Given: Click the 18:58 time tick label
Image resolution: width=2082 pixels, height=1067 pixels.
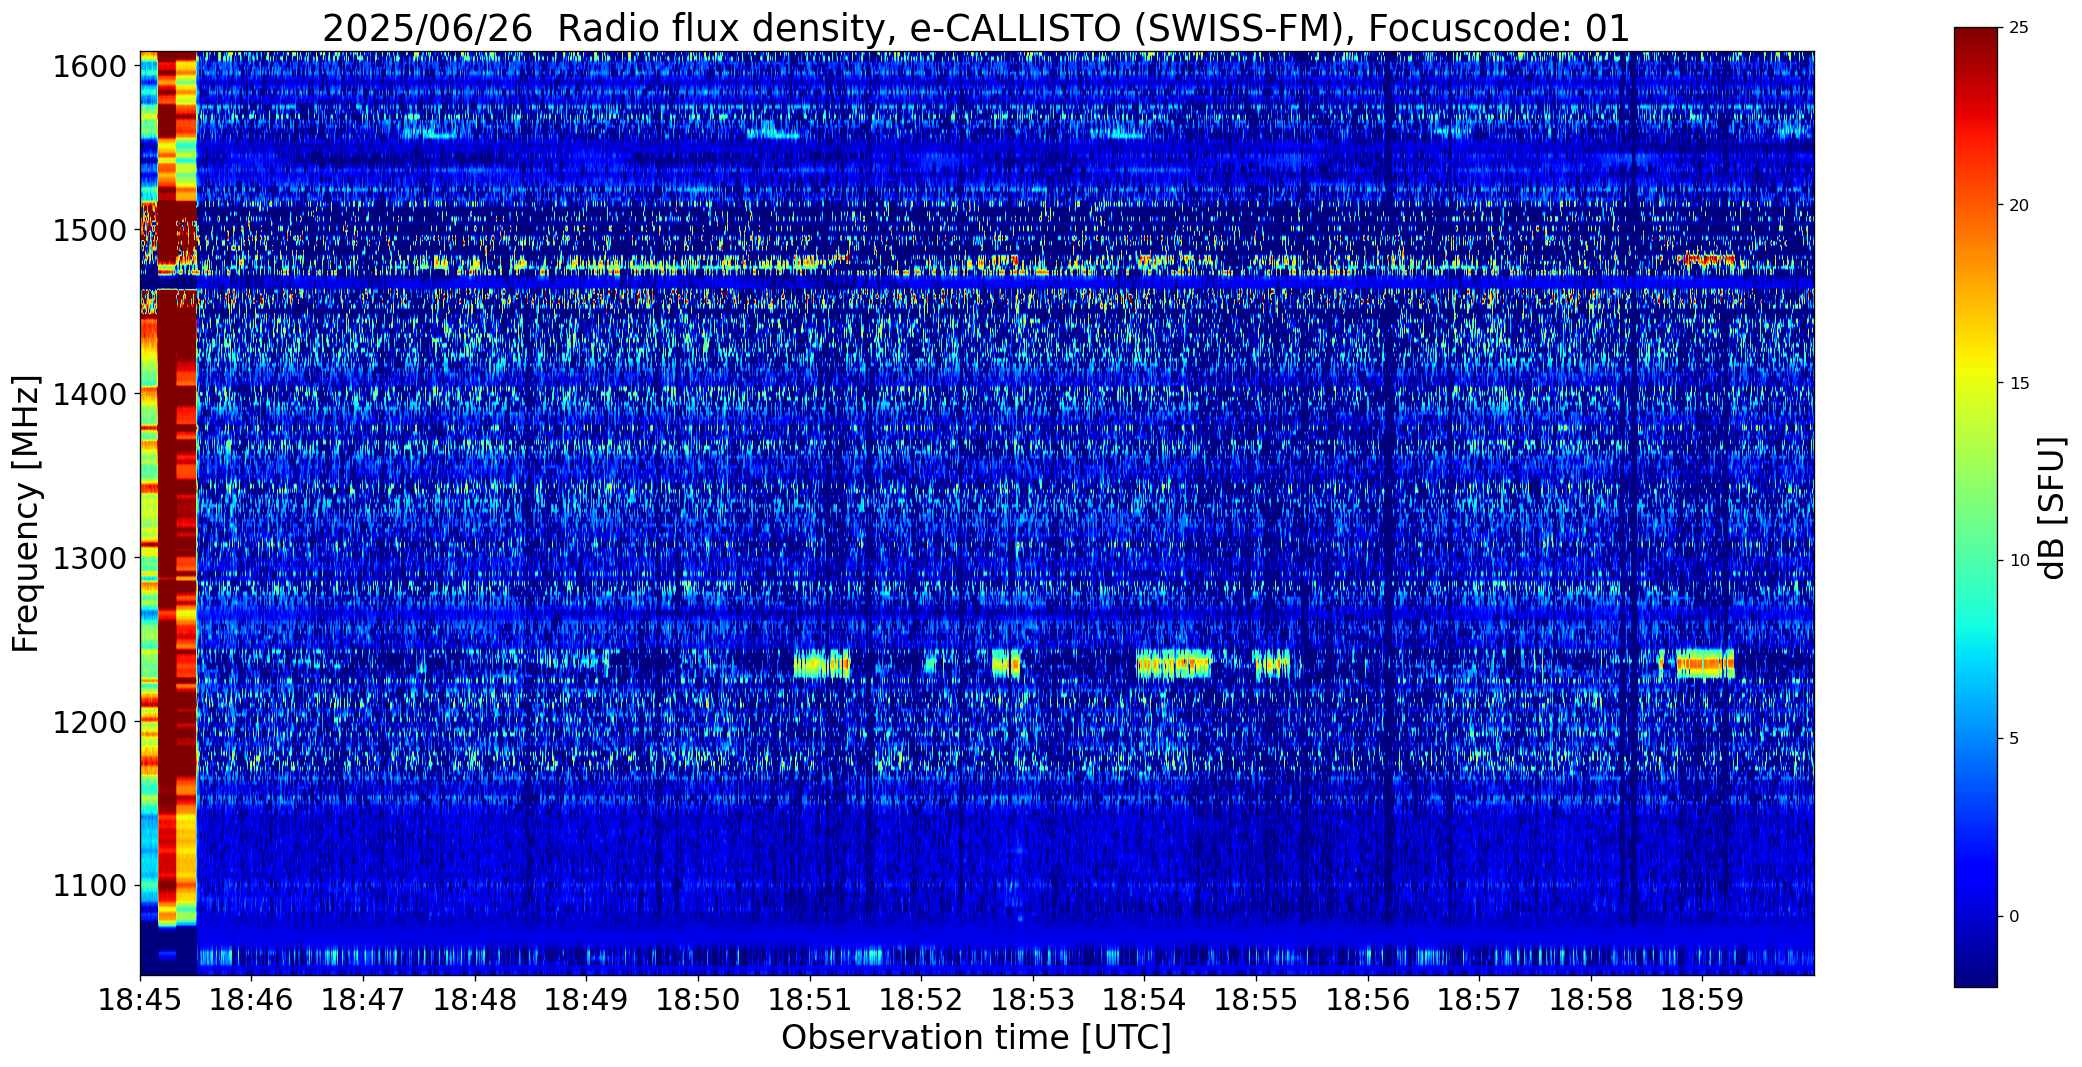Looking at the screenshot, I should tap(1591, 1000).
